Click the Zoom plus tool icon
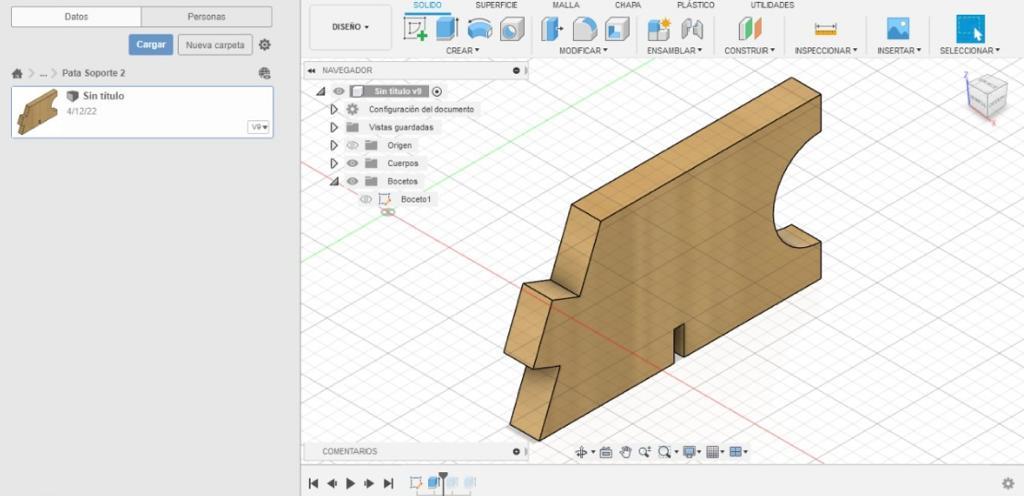 [x=645, y=452]
